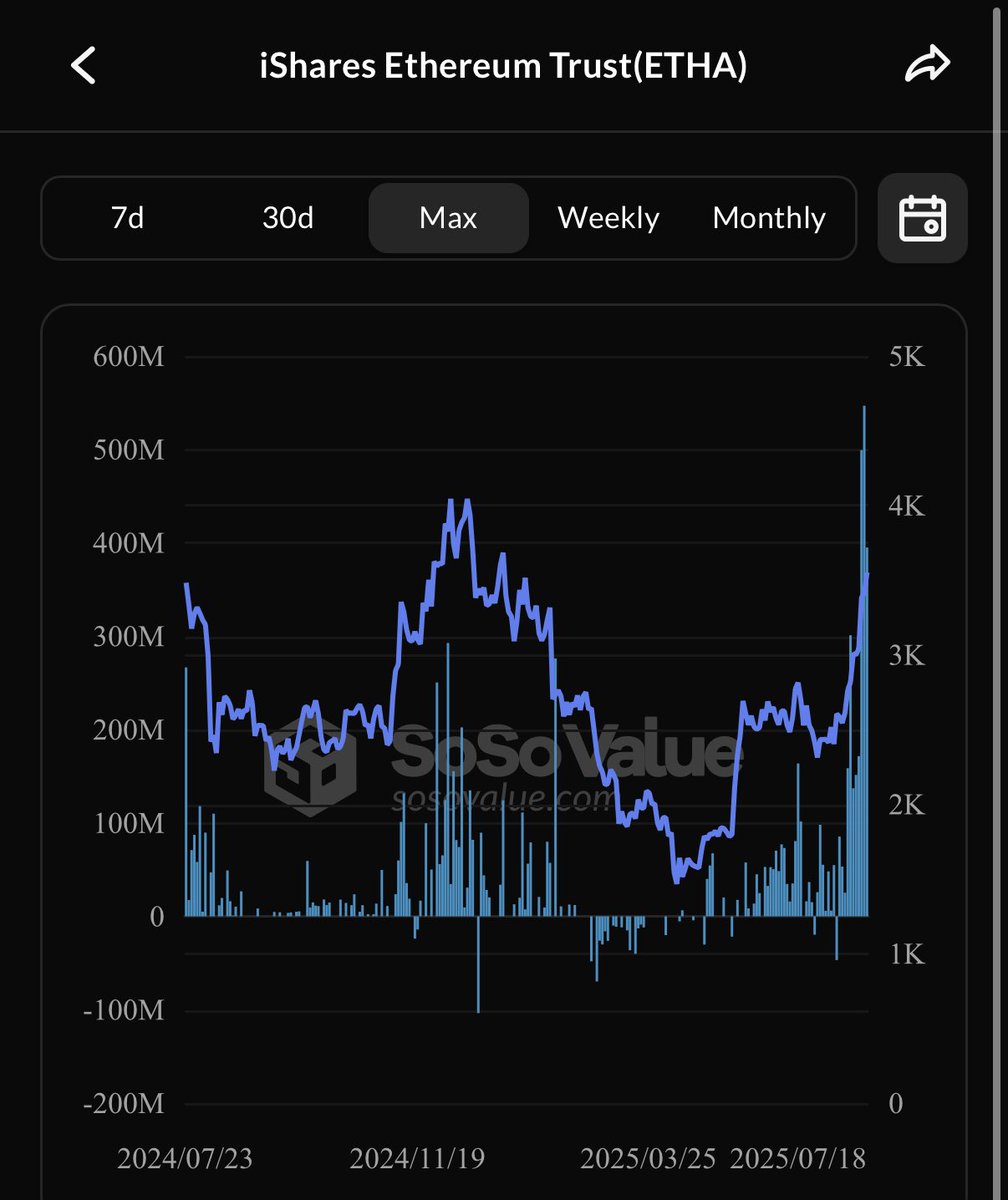1008x1200 pixels.
Task: Click the 300M left axis label
Action: pyautogui.click(x=128, y=637)
